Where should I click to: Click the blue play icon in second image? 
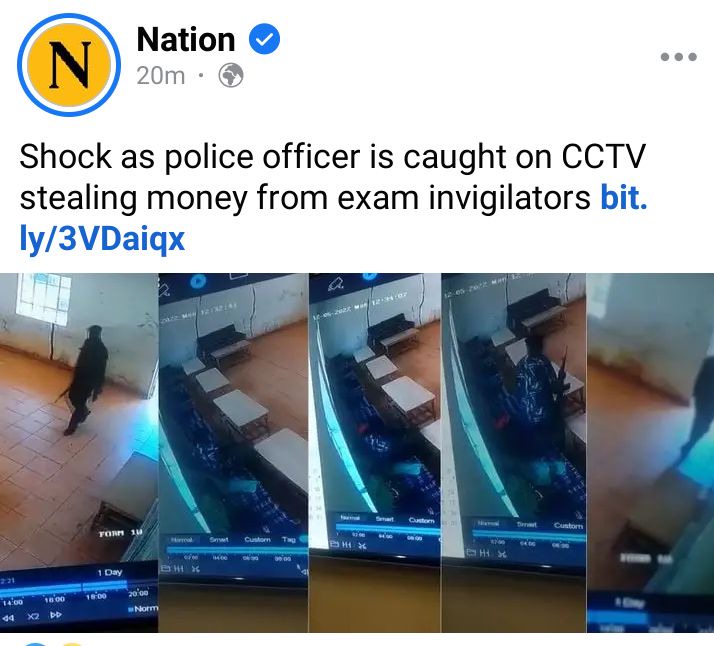pyautogui.click(x=198, y=281)
